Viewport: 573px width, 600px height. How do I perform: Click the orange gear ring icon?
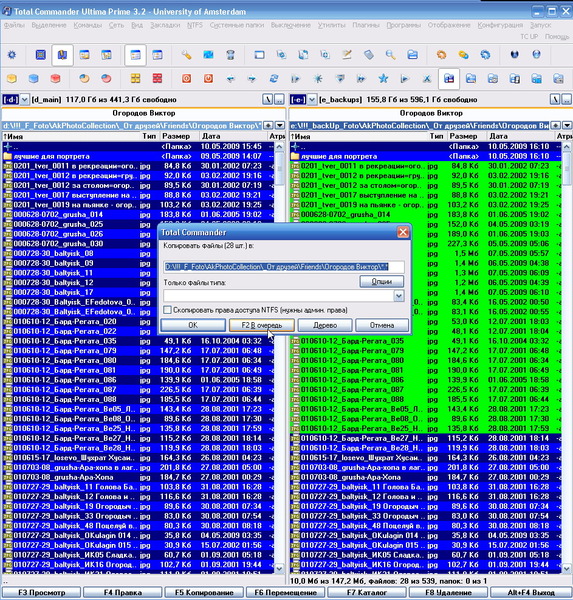(441, 55)
